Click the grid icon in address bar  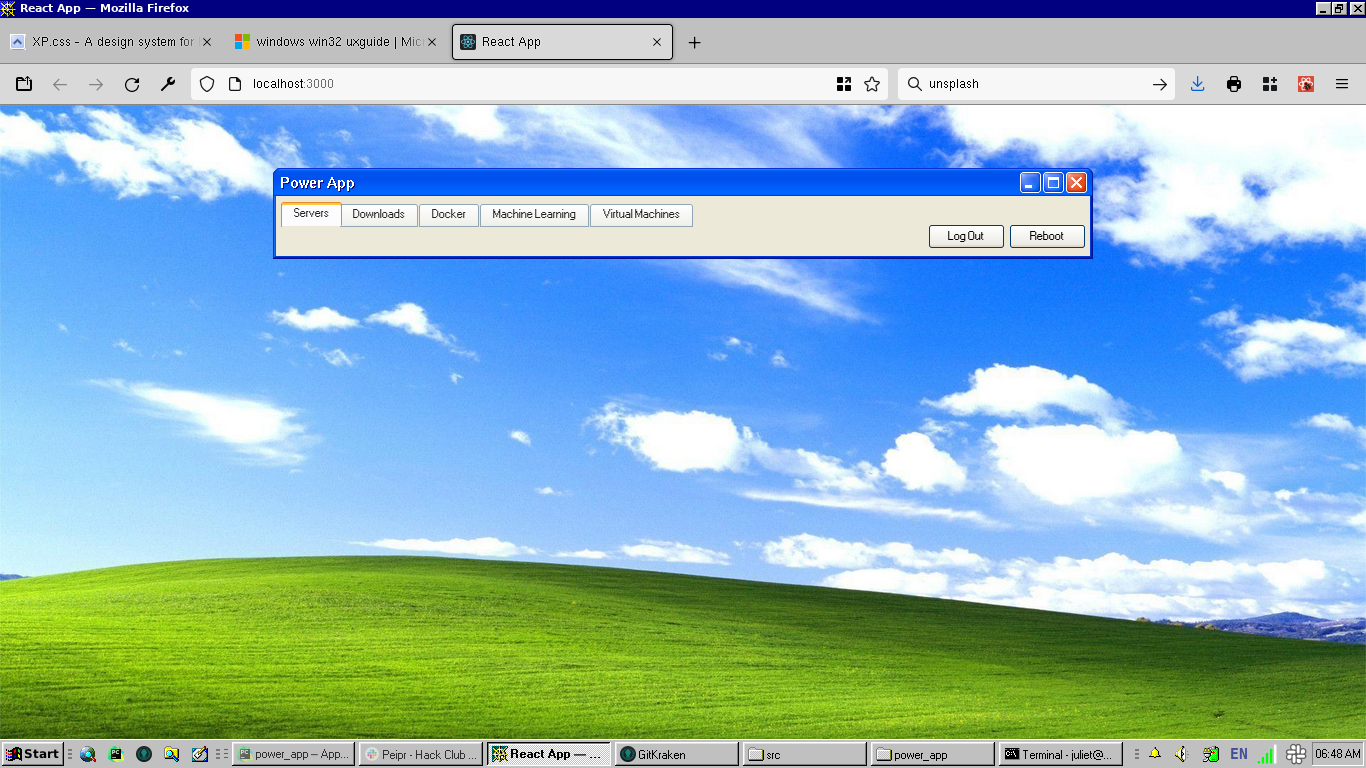pos(844,84)
